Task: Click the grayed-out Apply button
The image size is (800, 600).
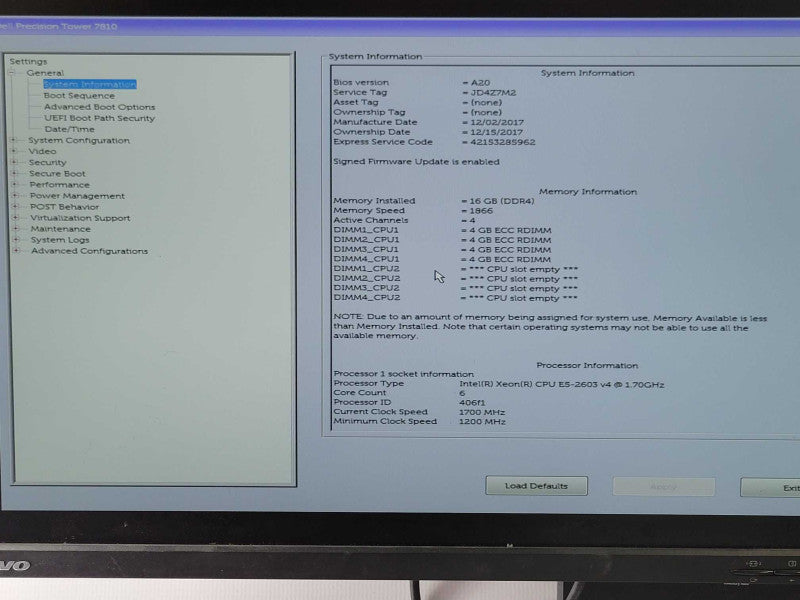Action: 664,487
